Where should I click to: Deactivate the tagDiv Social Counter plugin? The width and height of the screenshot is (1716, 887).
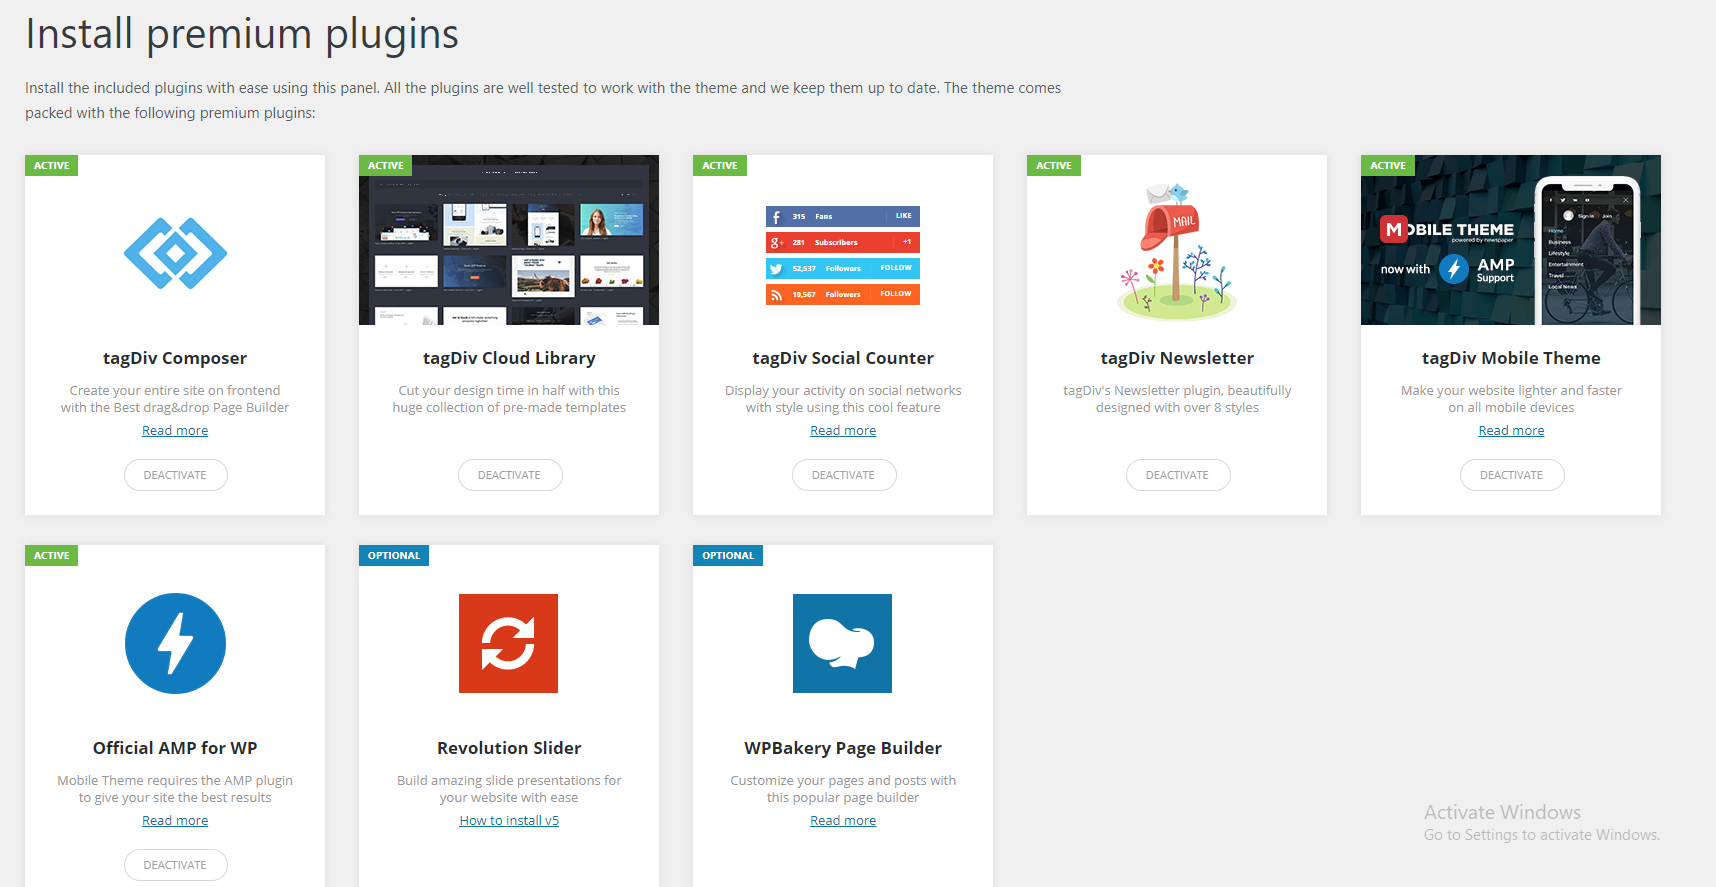(x=843, y=475)
